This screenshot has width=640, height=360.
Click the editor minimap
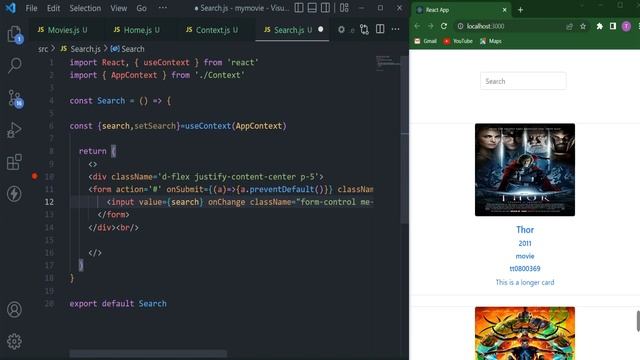388,63
